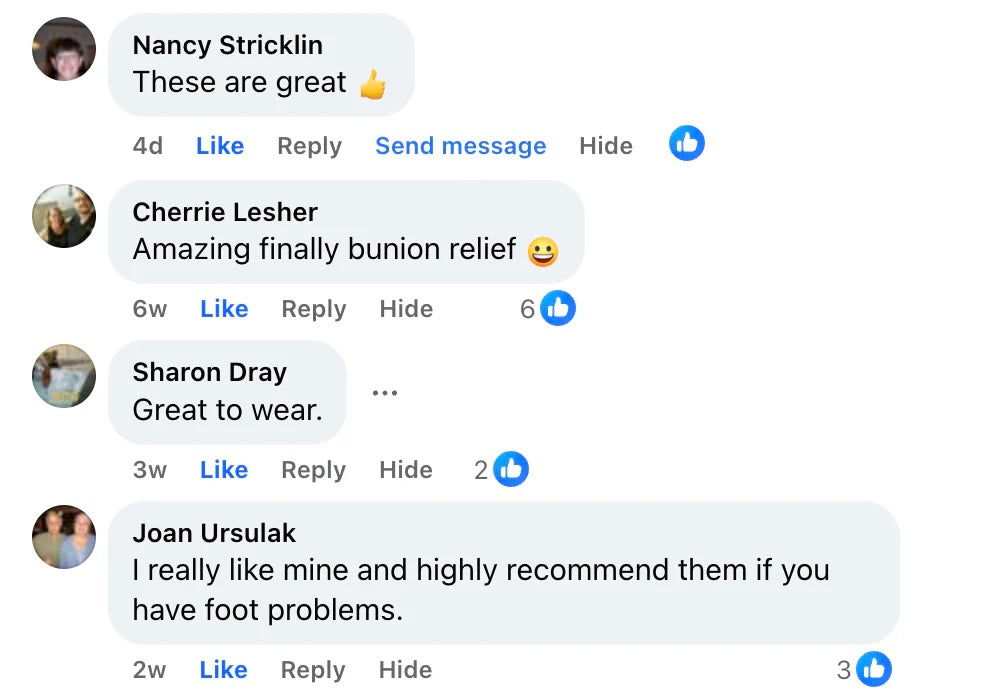The width and height of the screenshot is (990, 690).
Task: Send message to Nancy Stricklin
Action: pos(460,146)
